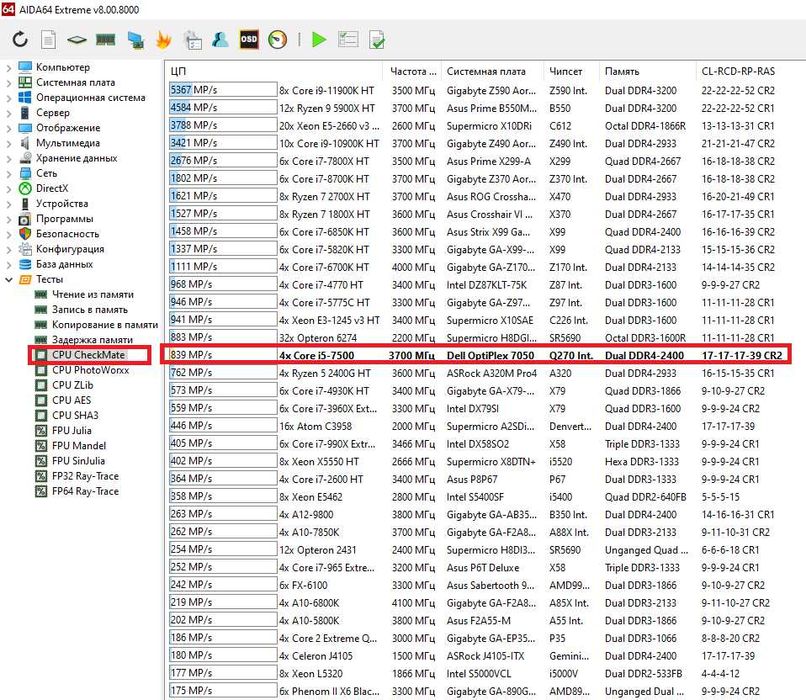Viewport: 806px width, 700px height.
Task: Select the 16x Atom C3958 row
Action: point(475,426)
